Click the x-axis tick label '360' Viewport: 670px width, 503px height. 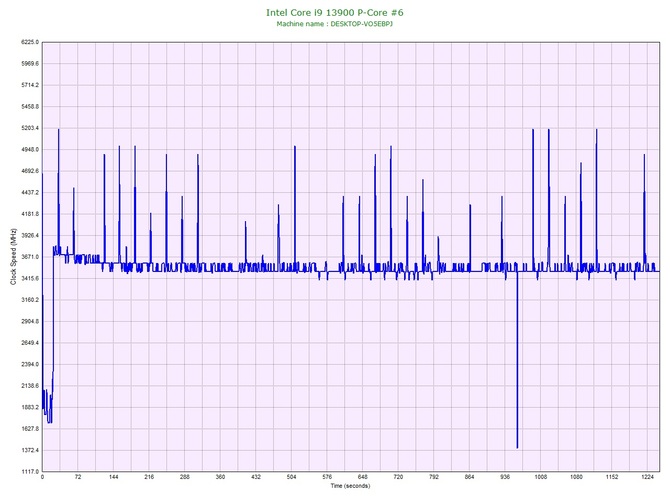[220, 477]
